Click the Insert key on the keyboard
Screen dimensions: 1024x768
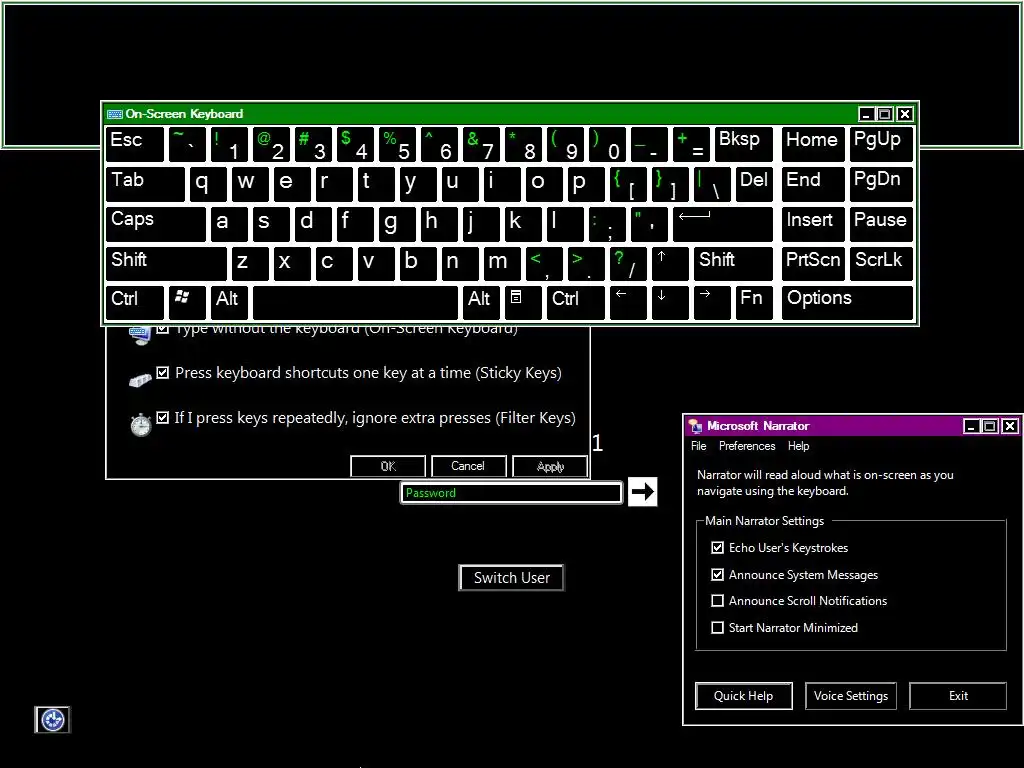coord(813,223)
